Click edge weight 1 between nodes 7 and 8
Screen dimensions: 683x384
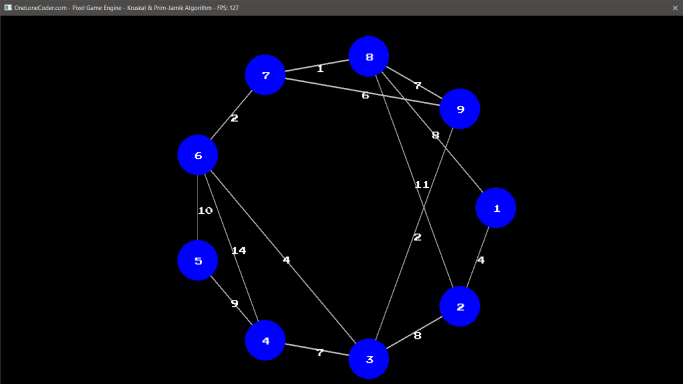pos(320,69)
